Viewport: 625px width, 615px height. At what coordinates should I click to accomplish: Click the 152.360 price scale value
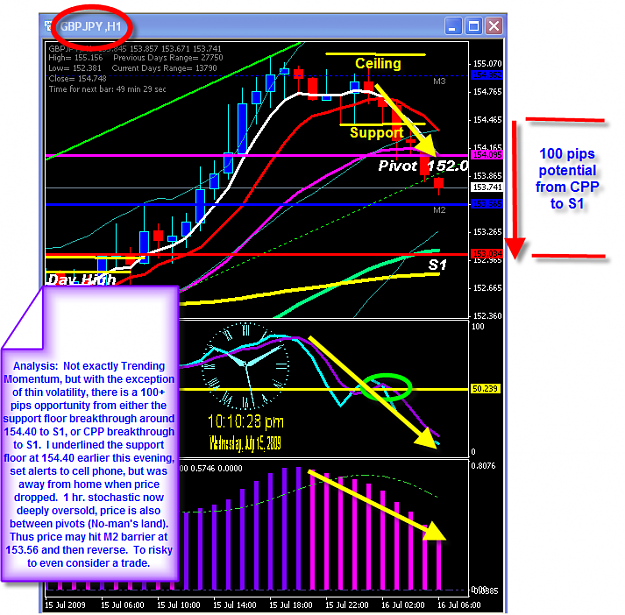(487, 316)
